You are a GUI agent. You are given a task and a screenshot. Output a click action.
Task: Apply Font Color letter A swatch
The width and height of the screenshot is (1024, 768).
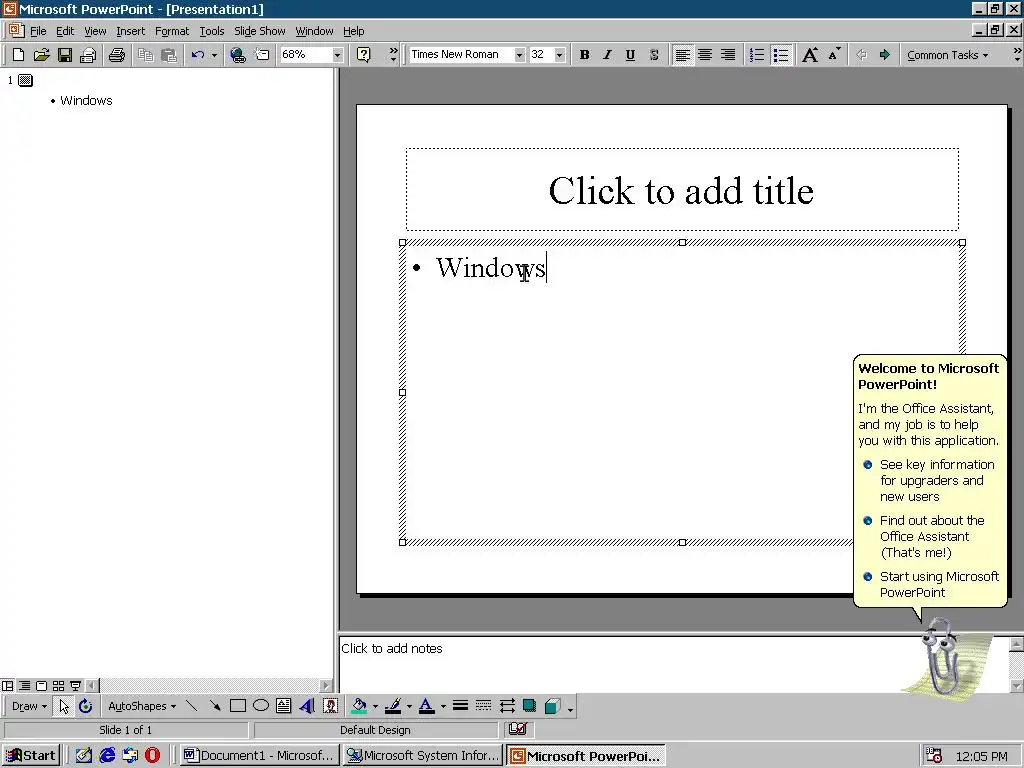click(426, 706)
